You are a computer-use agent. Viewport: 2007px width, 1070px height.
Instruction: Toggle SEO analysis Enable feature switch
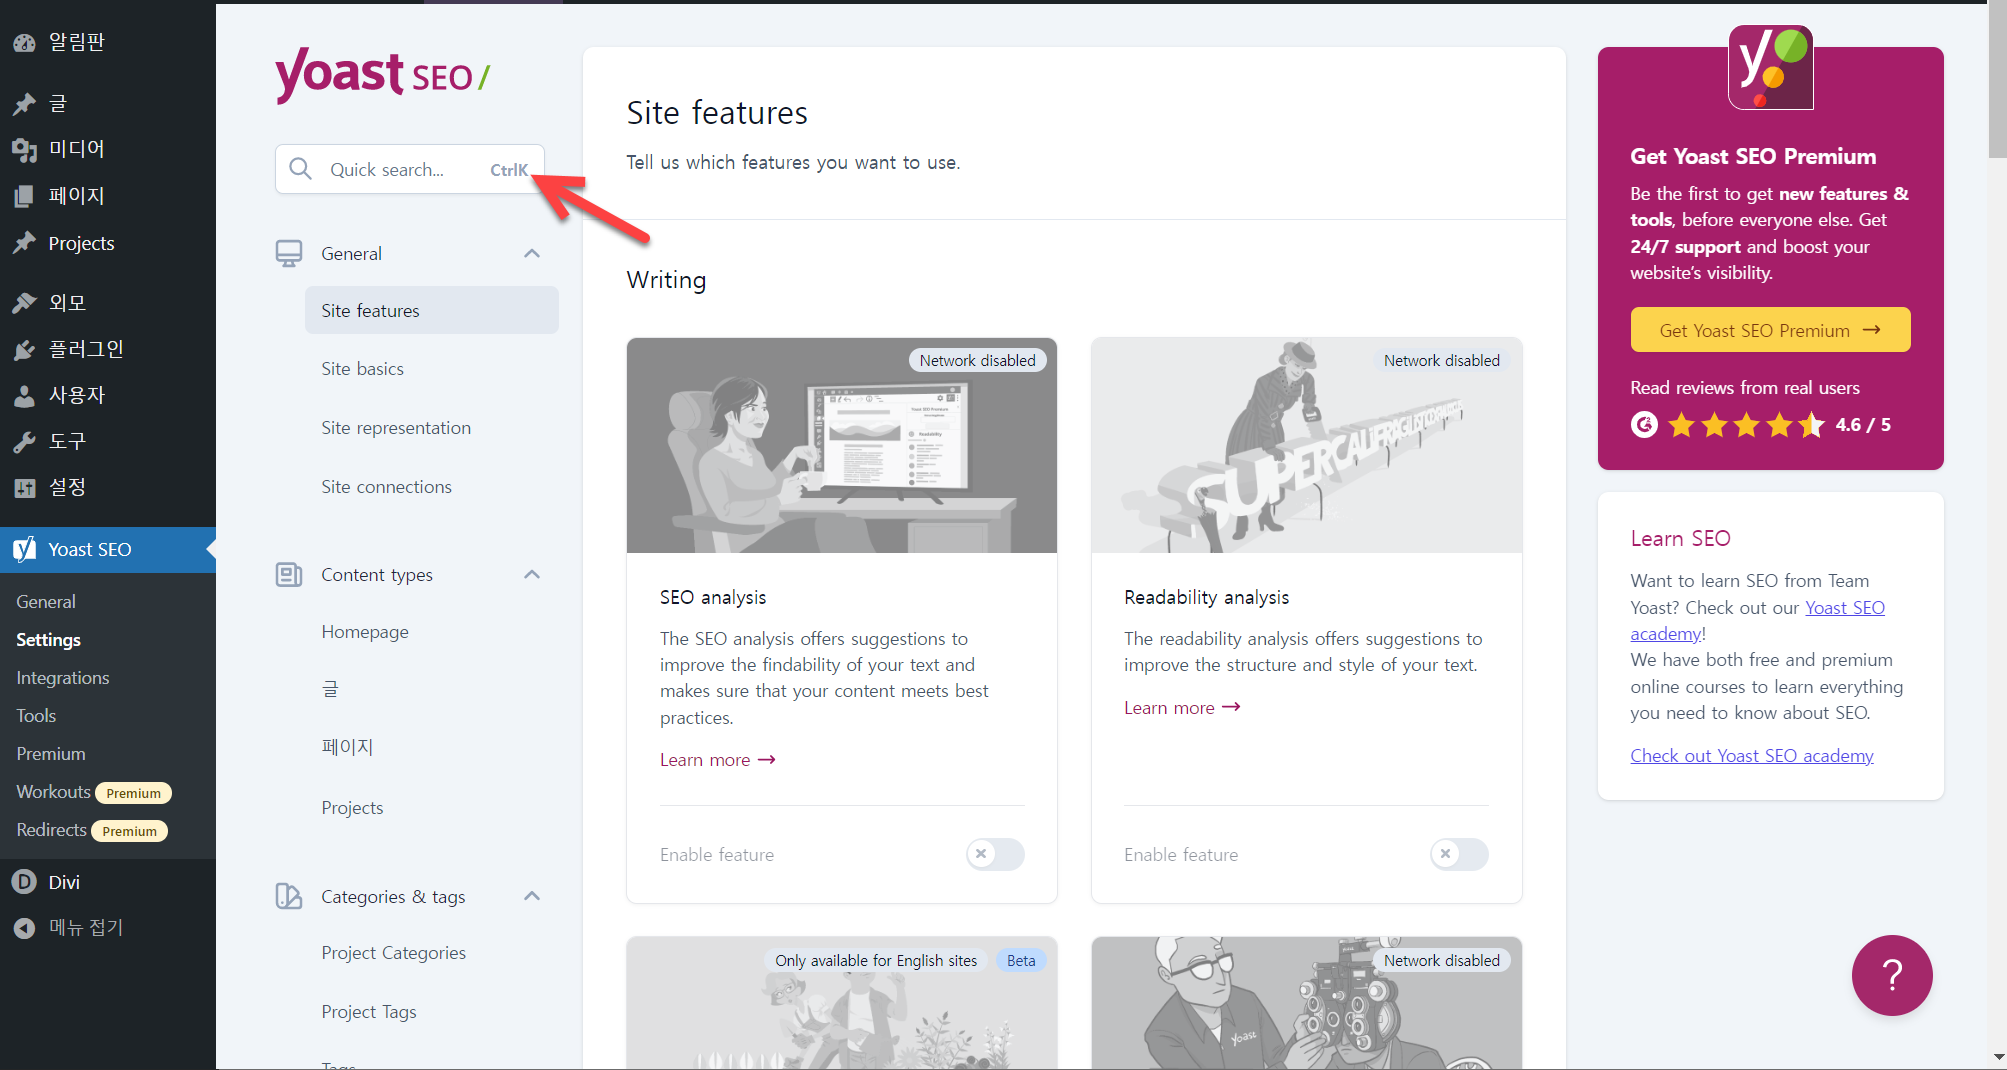(995, 854)
